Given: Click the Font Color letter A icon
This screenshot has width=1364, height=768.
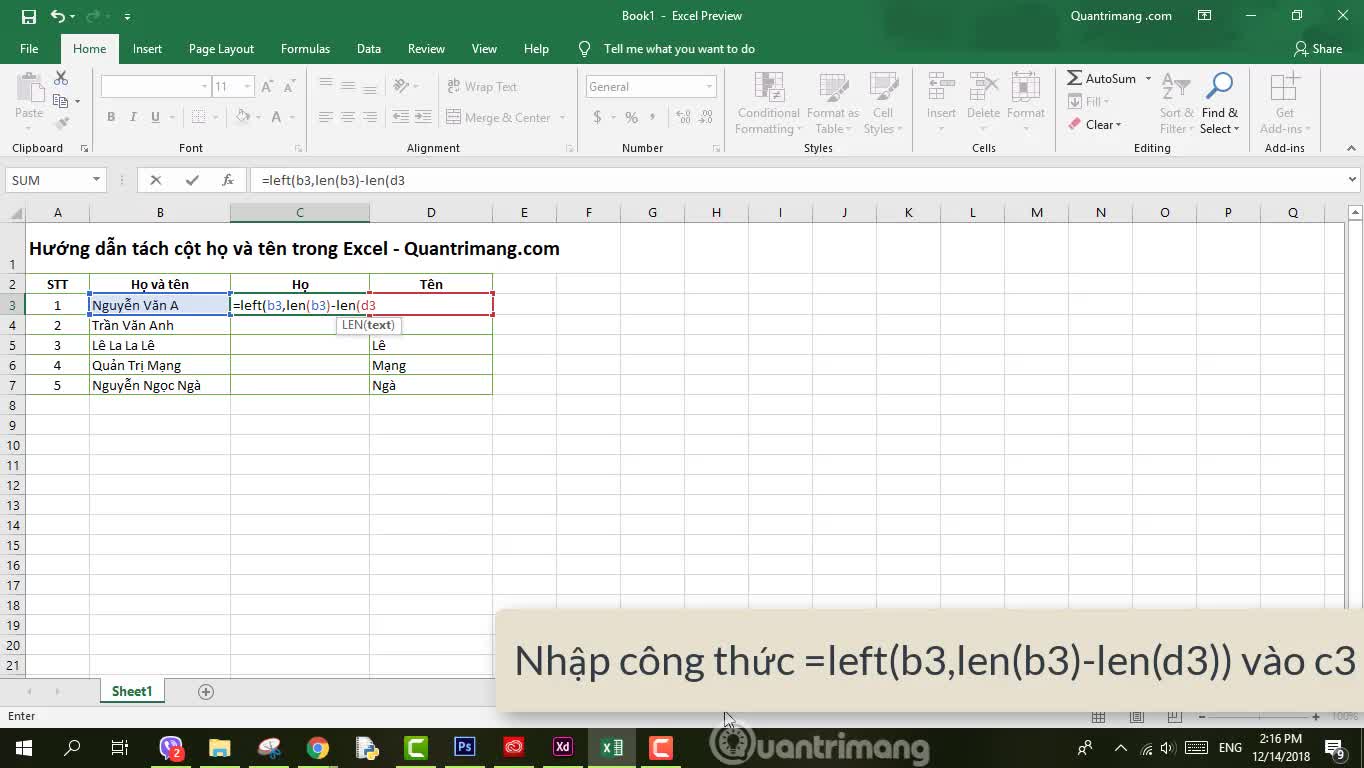Looking at the screenshot, I should tap(277, 117).
